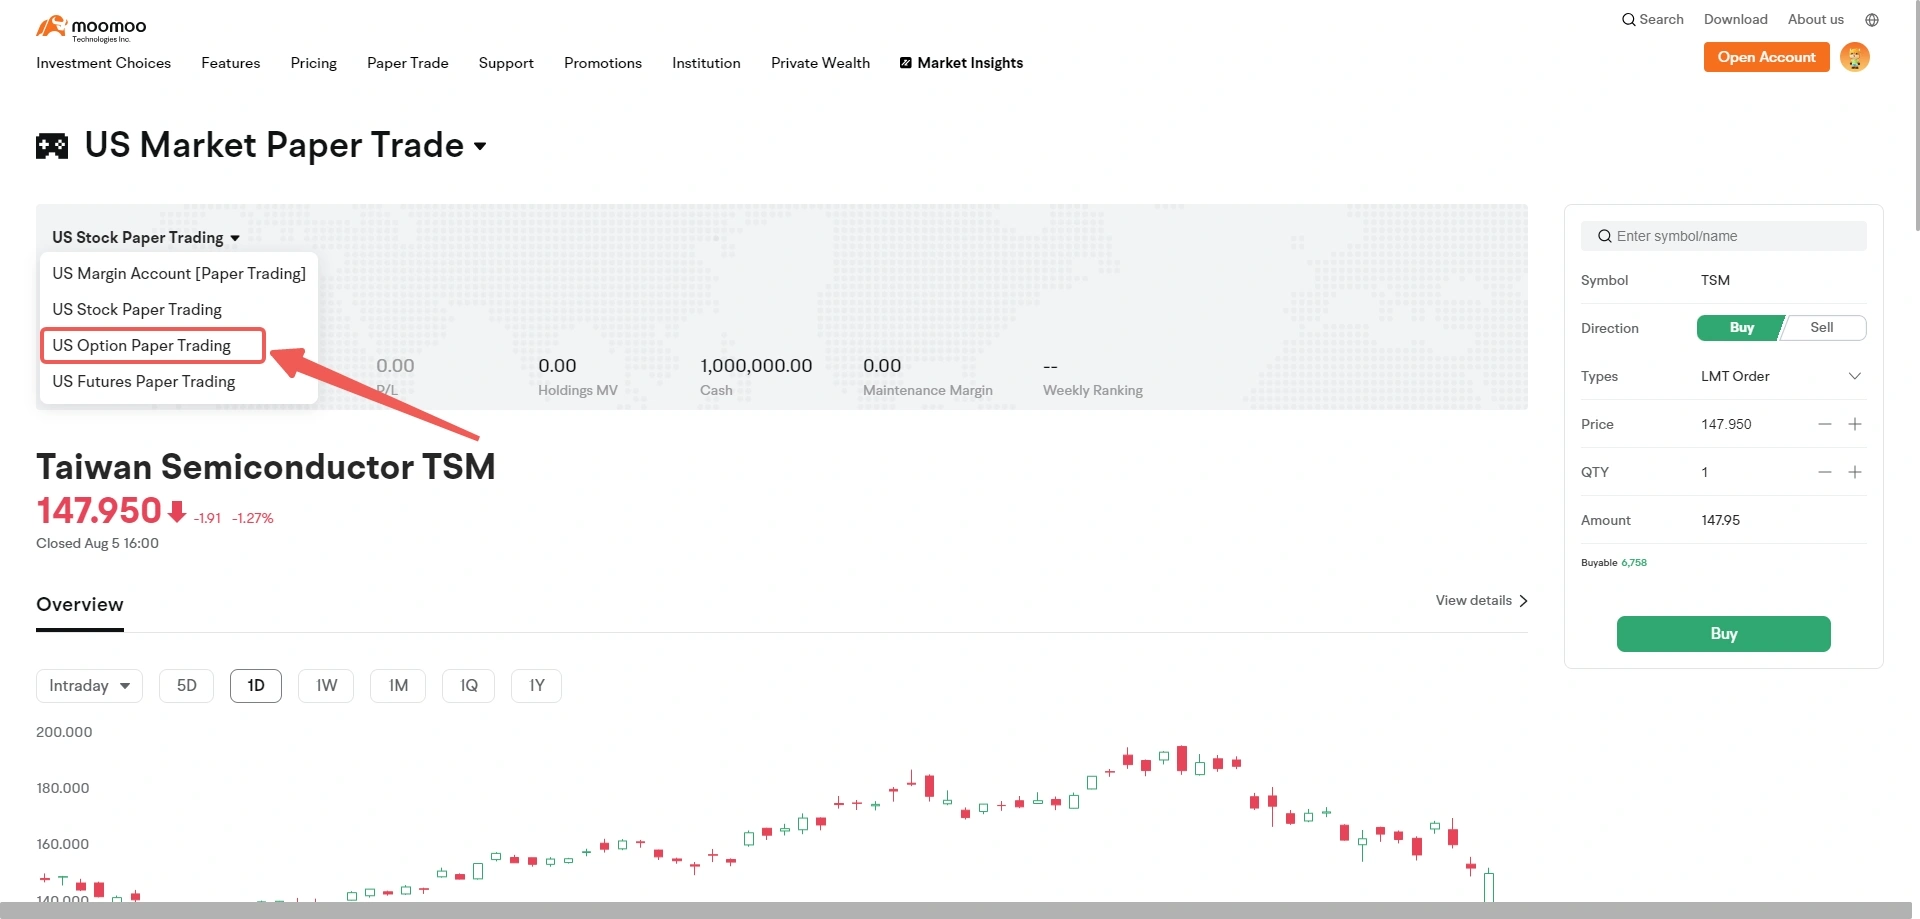Image resolution: width=1920 pixels, height=919 pixels.
Task: Select the 1Q chart range
Action: coord(468,686)
